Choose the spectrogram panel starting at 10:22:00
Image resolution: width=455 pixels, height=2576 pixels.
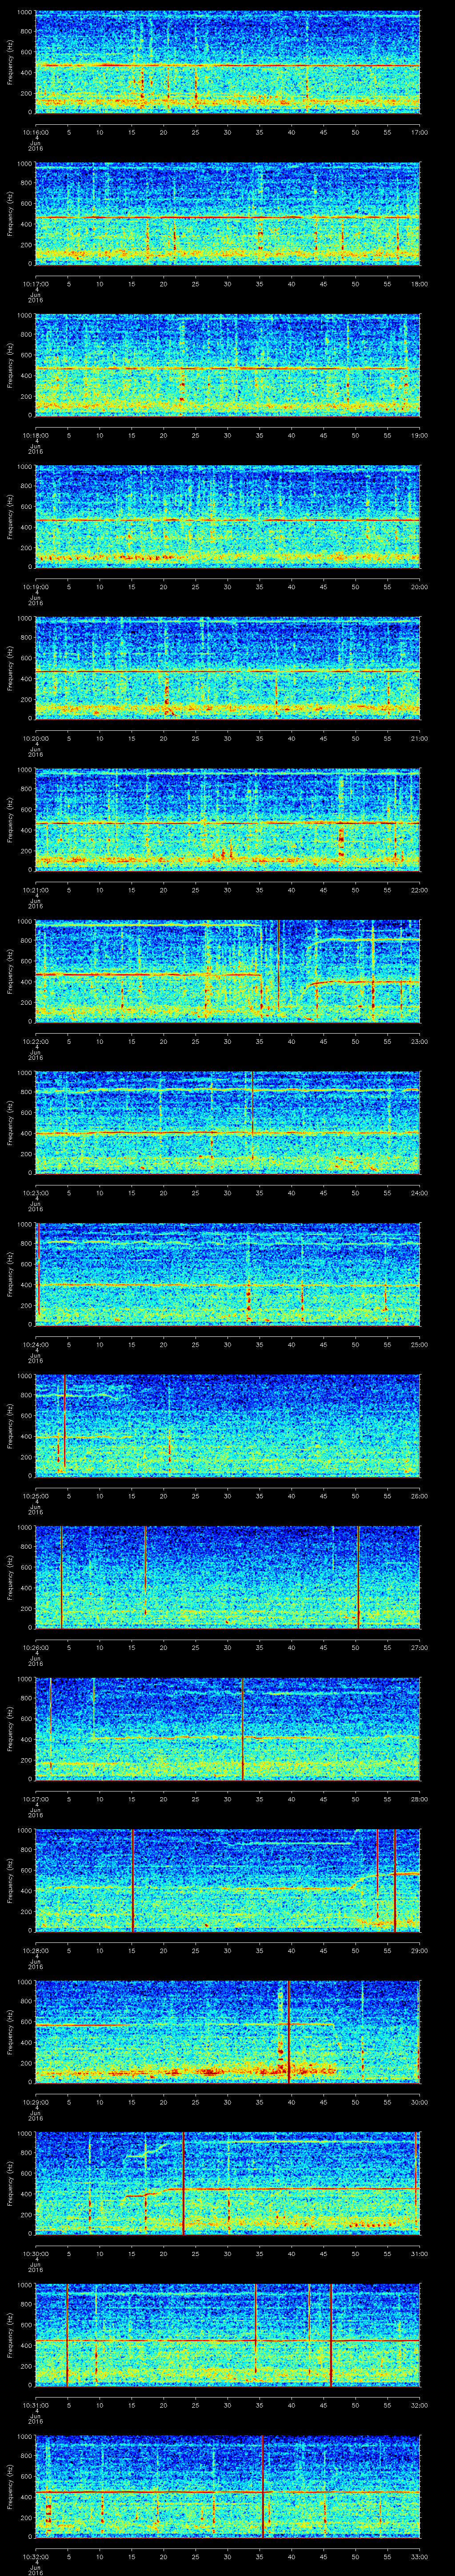point(228,971)
